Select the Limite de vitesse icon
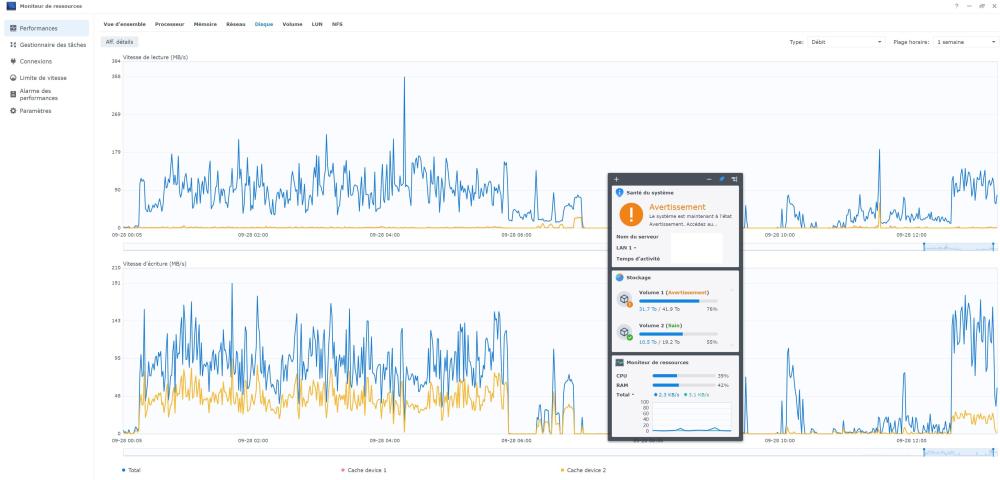1000x480 pixels. pos(13,77)
